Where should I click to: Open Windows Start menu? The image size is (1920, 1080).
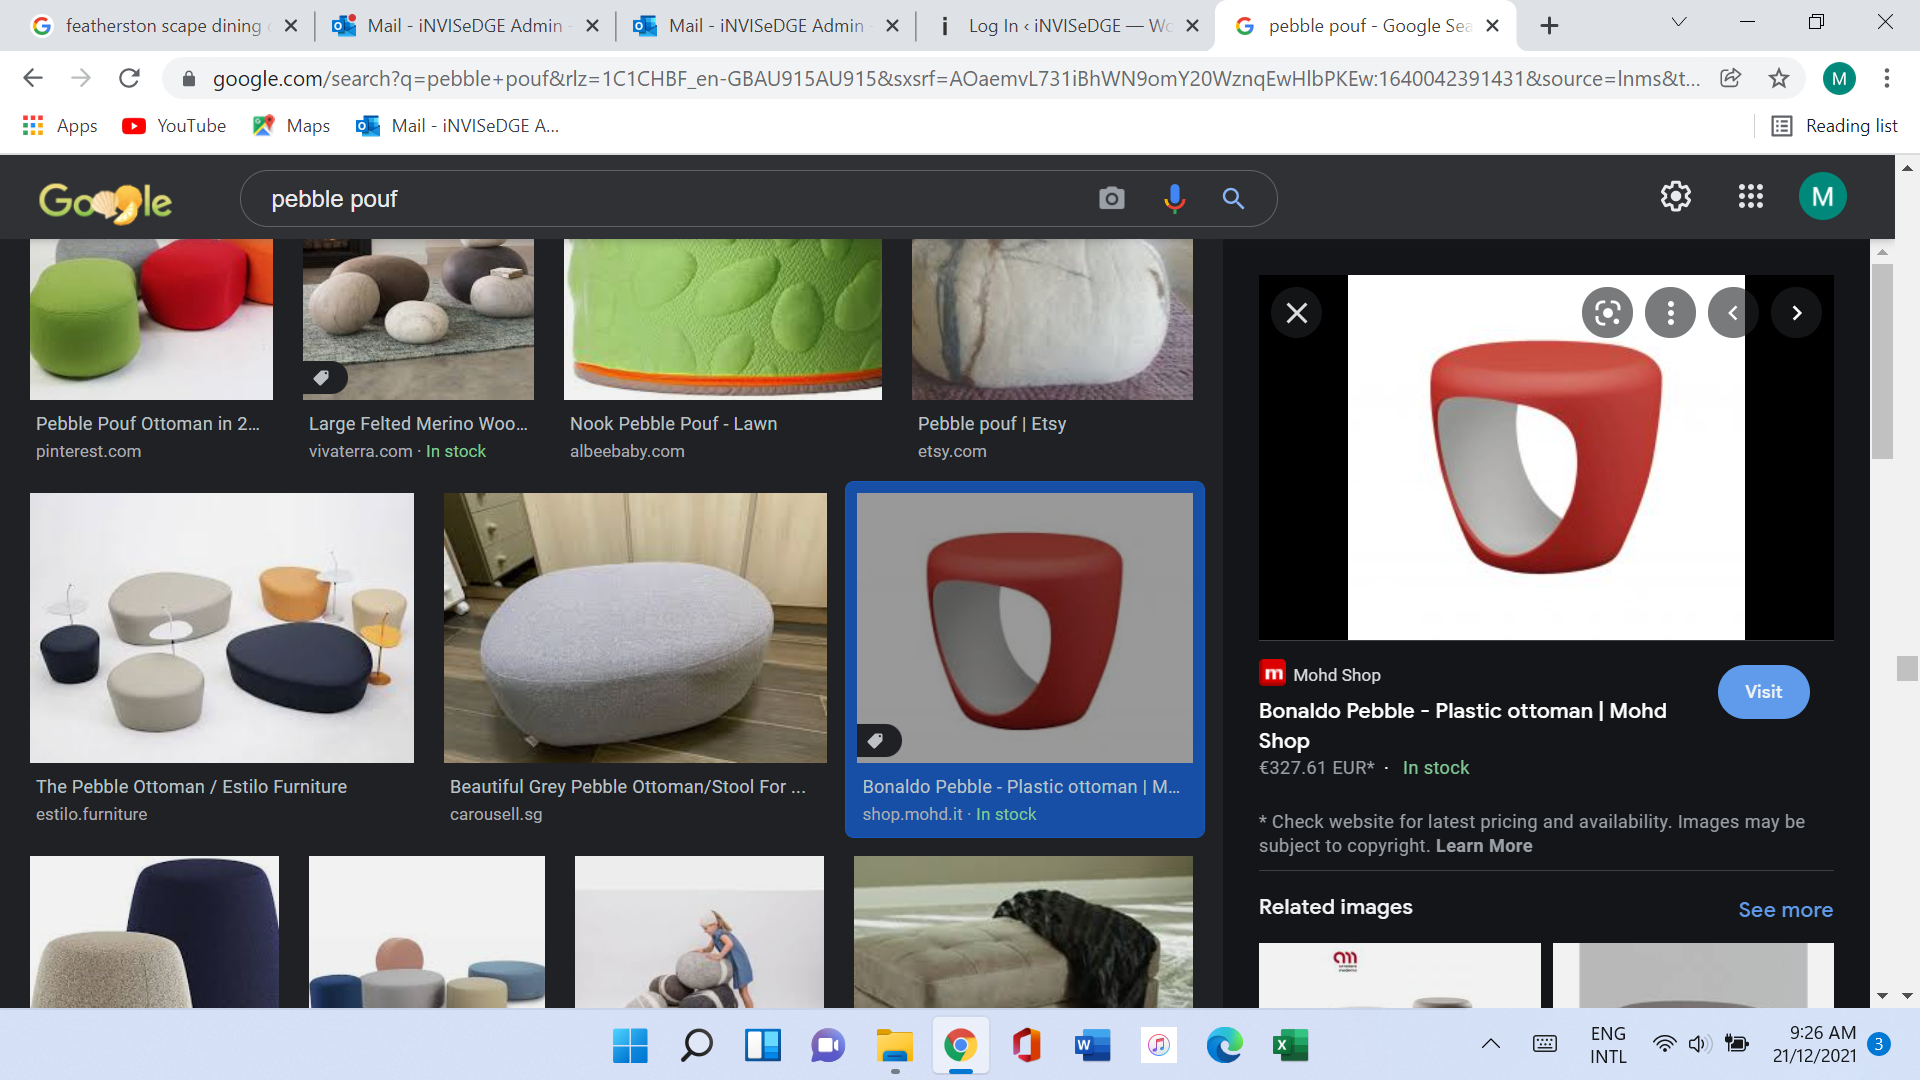[630, 1046]
